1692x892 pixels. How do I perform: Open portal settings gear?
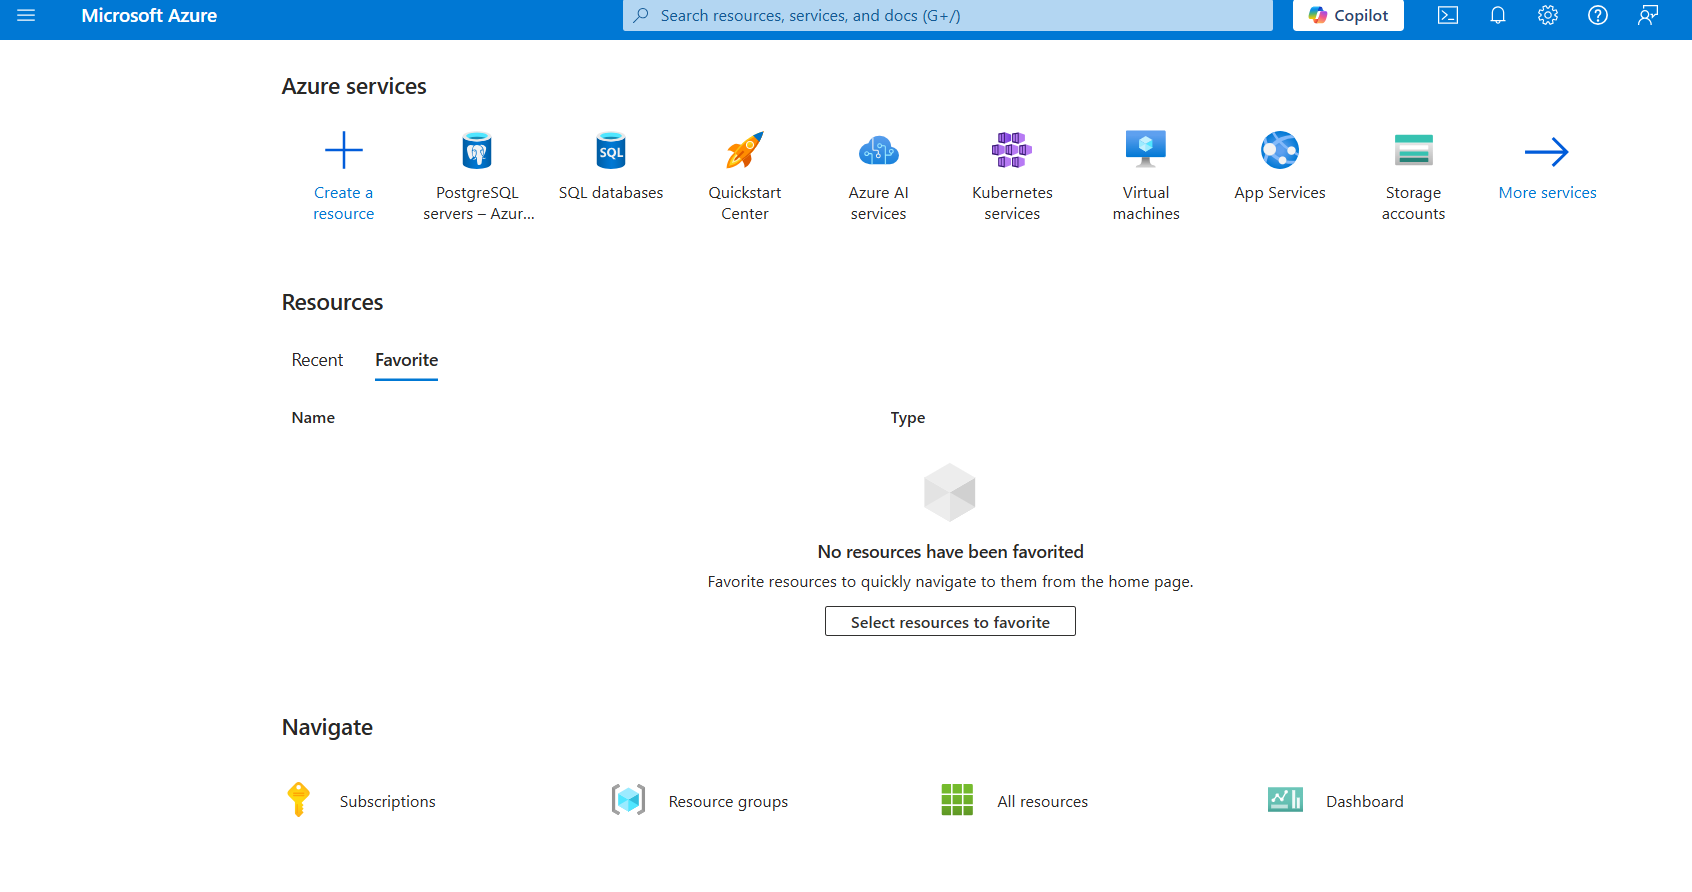tap(1548, 15)
